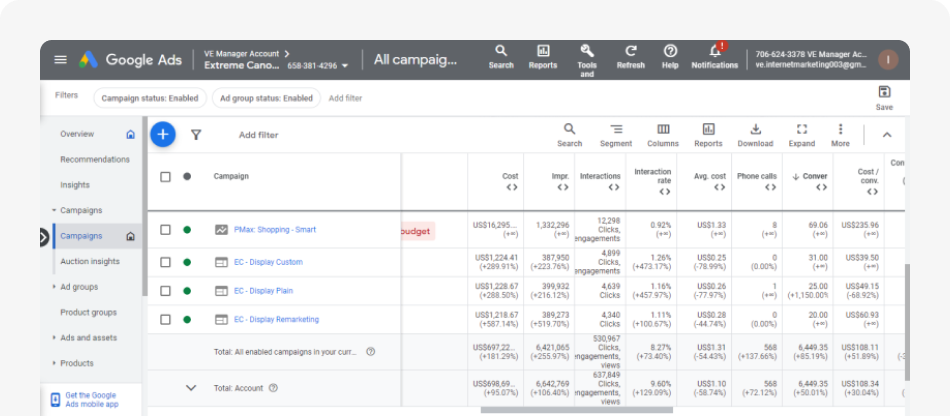This screenshot has height=416, width=950.
Task: Click Campaign status: Enabled filter chip
Action: point(150,98)
